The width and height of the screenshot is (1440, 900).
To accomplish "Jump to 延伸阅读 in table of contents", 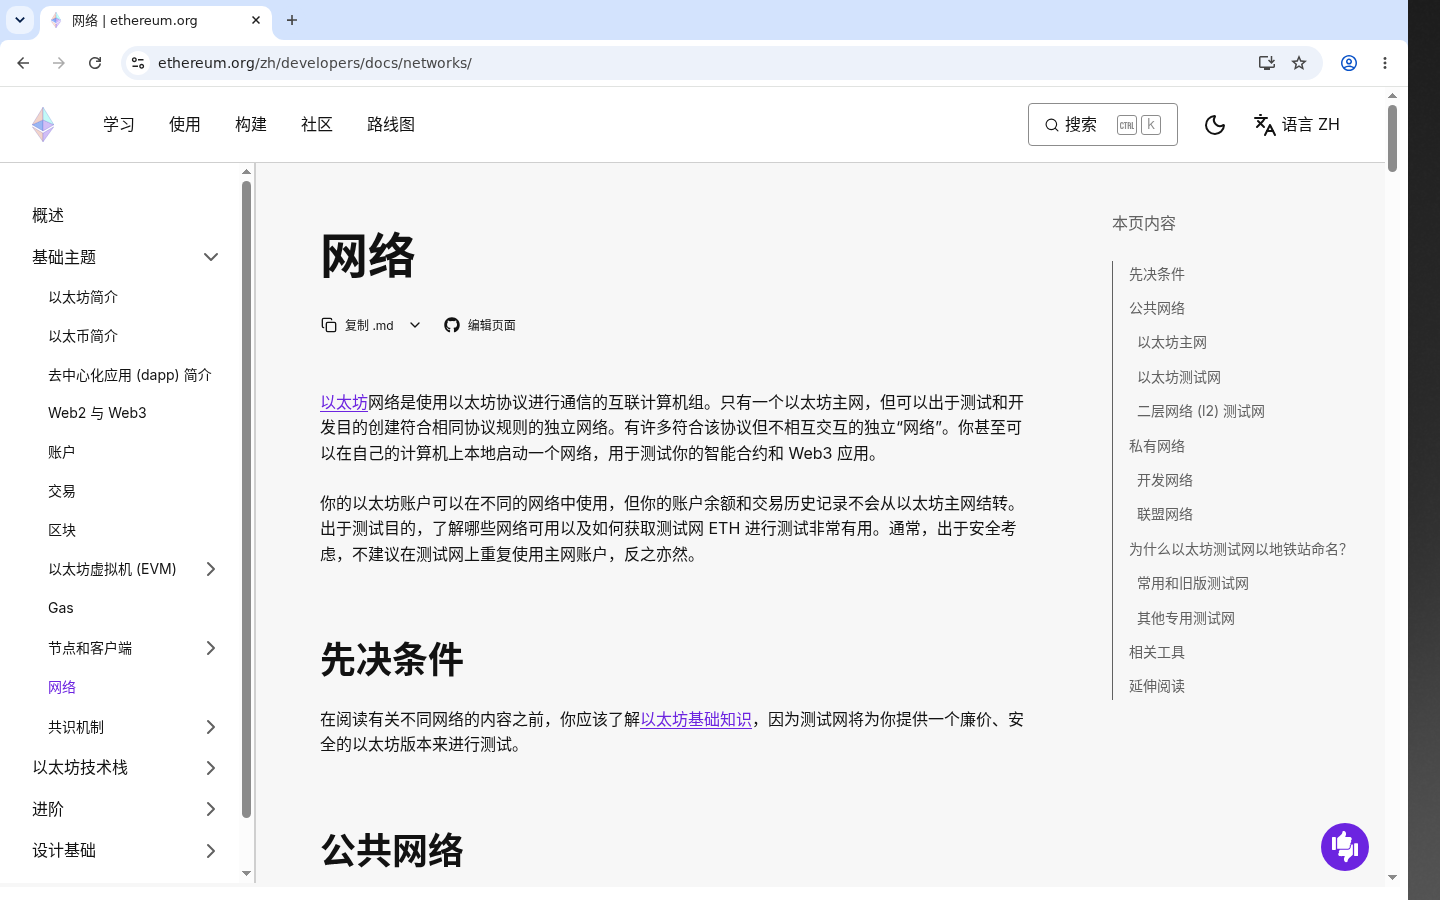I will [x=1157, y=686].
